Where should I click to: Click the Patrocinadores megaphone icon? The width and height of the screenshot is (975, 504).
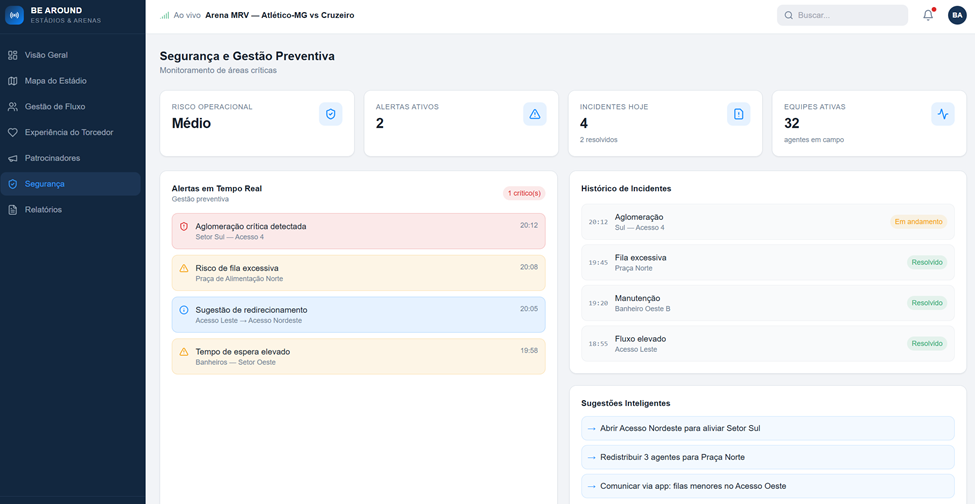(12, 158)
